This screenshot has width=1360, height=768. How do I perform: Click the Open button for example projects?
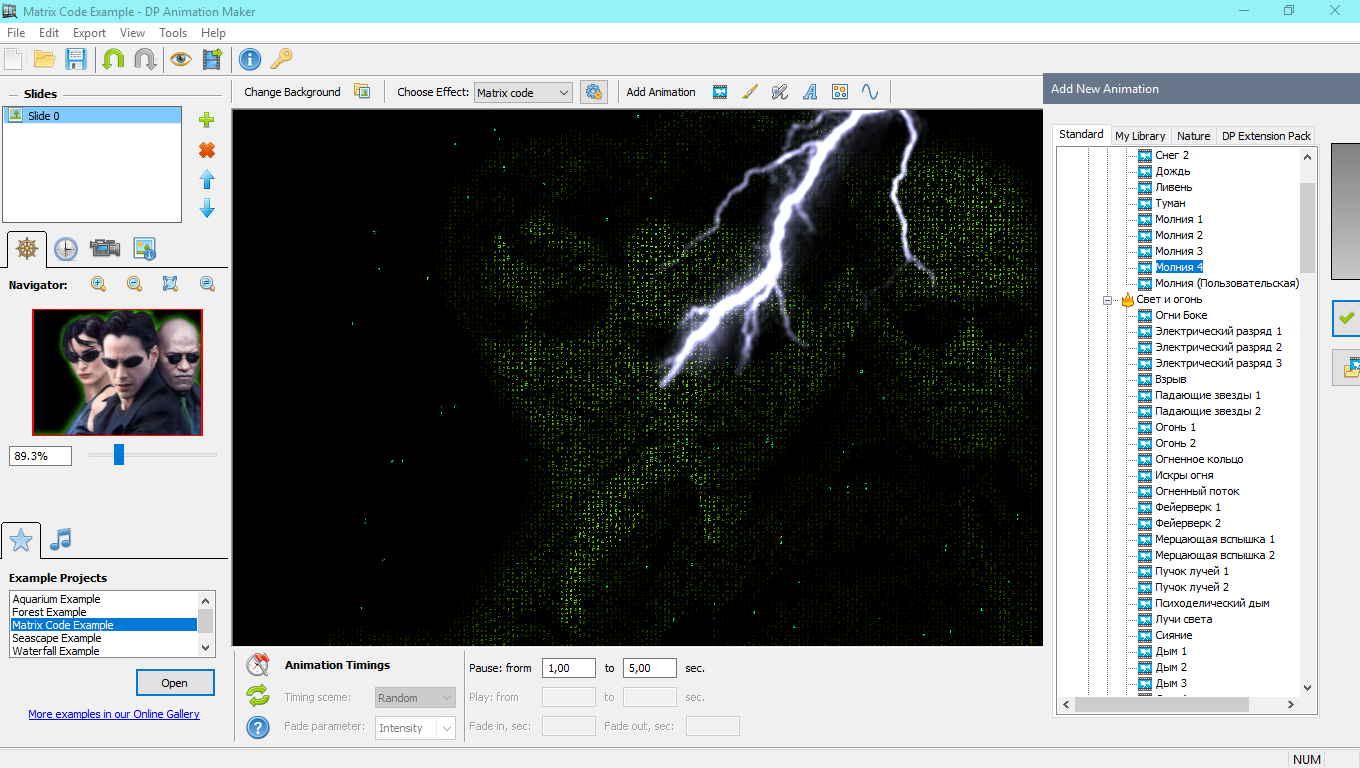click(x=175, y=683)
